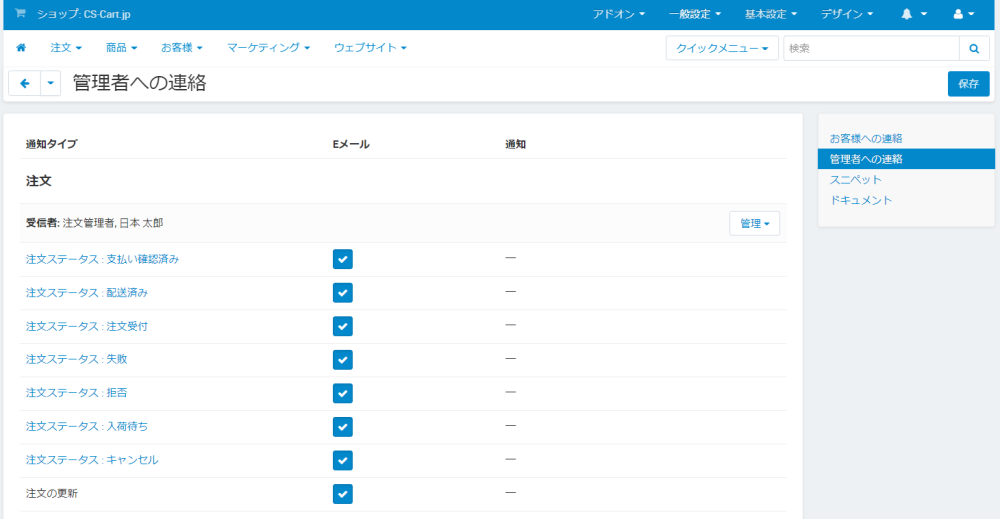Open the 商品 menu
1000x519 pixels.
pos(122,48)
